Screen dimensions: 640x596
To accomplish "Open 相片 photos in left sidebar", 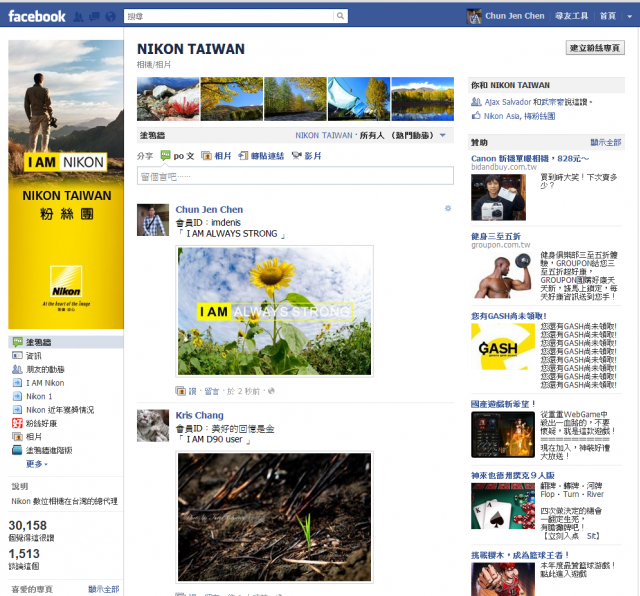I will [33, 437].
